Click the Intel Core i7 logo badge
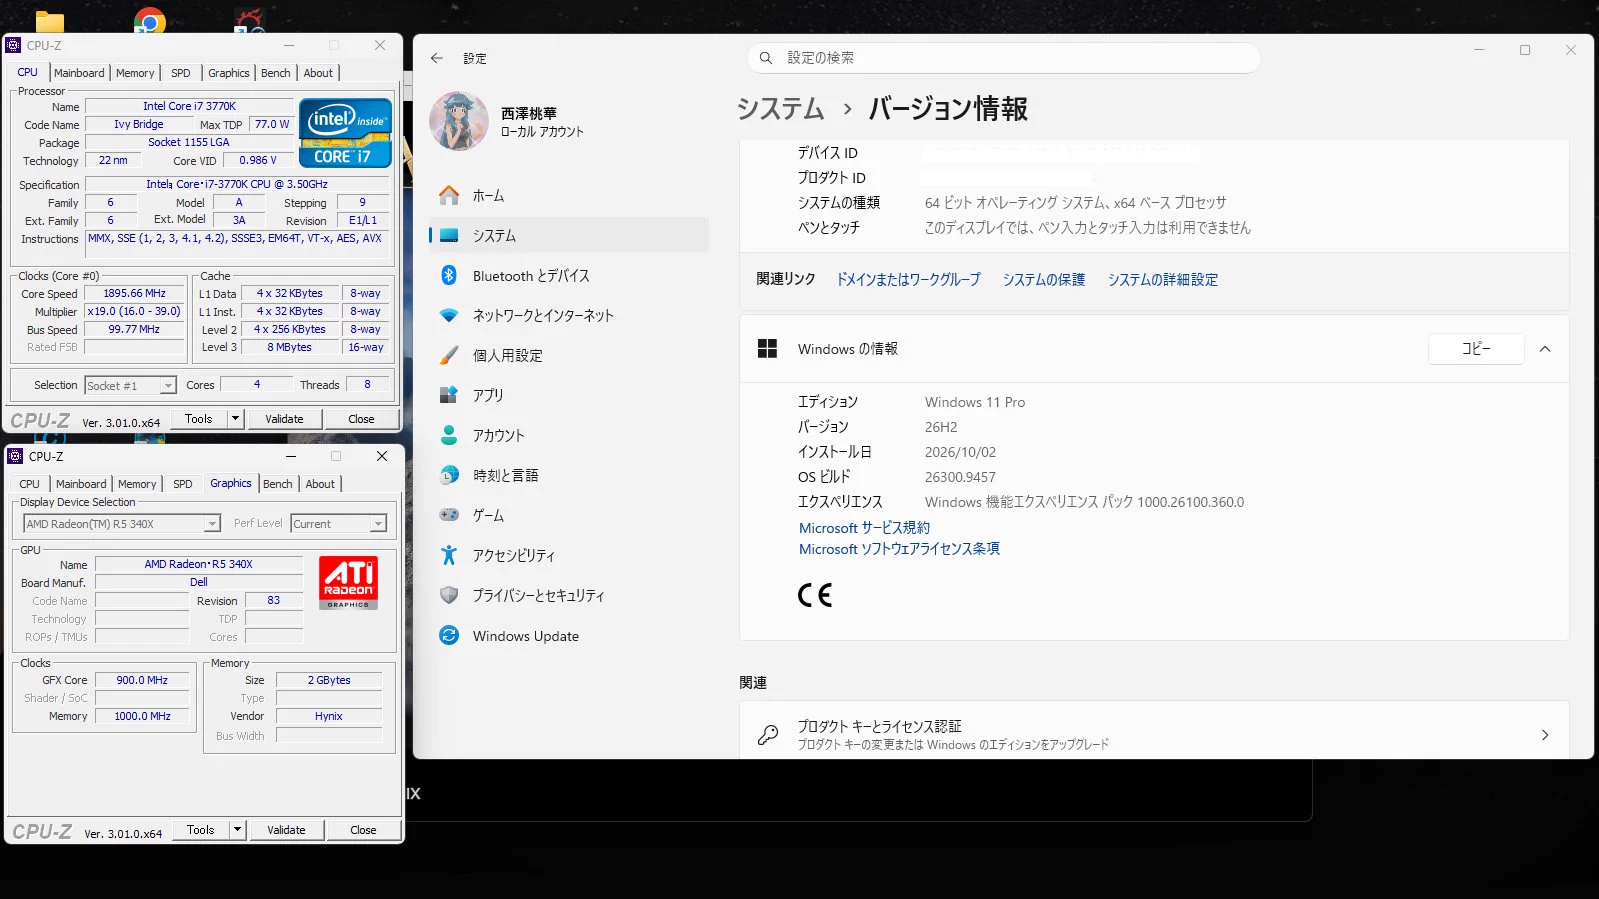The image size is (1599, 899). pos(345,132)
